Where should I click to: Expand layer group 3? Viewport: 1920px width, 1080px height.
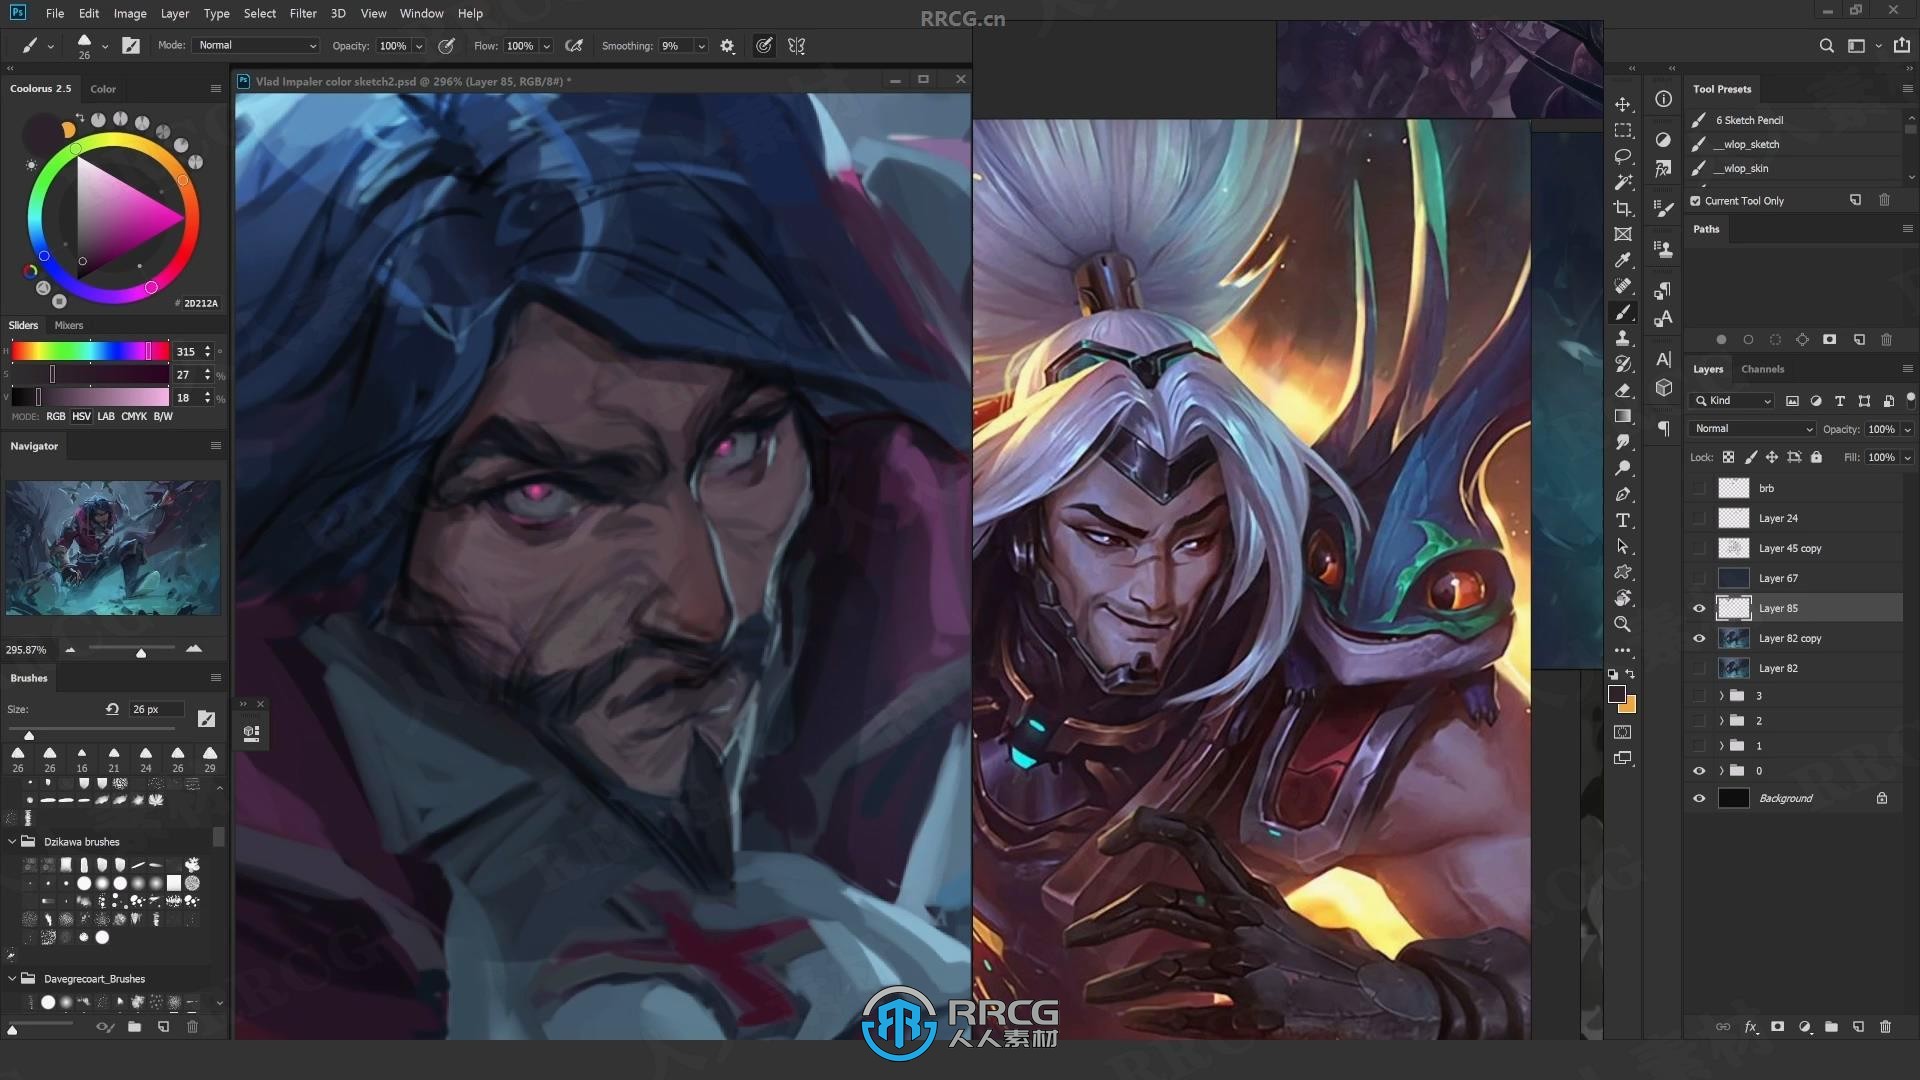coord(1721,696)
